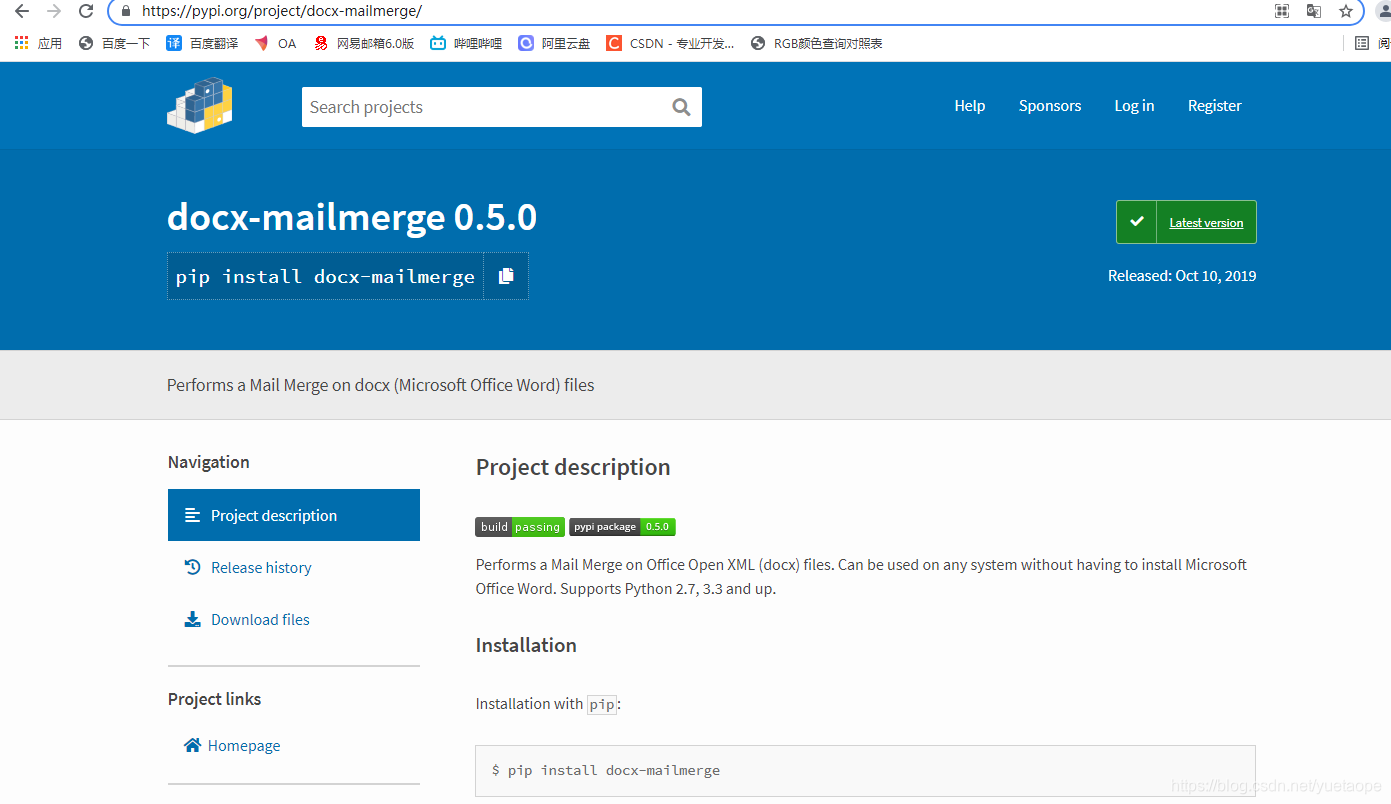Open the Homepage project link
This screenshot has width=1391, height=804.
tap(244, 745)
